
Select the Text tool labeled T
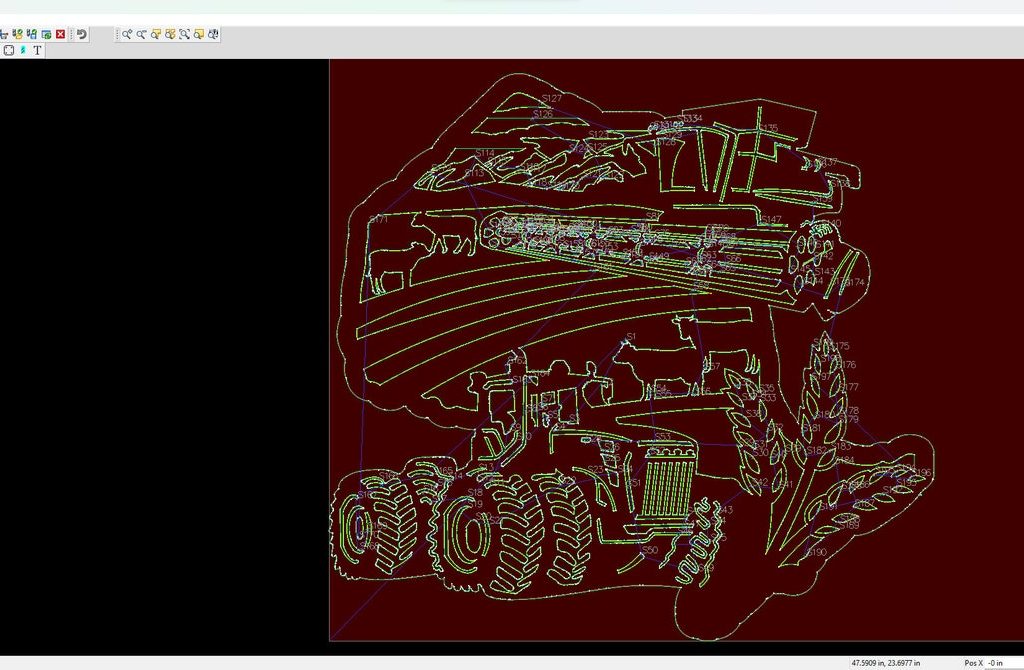click(x=38, y=50)
